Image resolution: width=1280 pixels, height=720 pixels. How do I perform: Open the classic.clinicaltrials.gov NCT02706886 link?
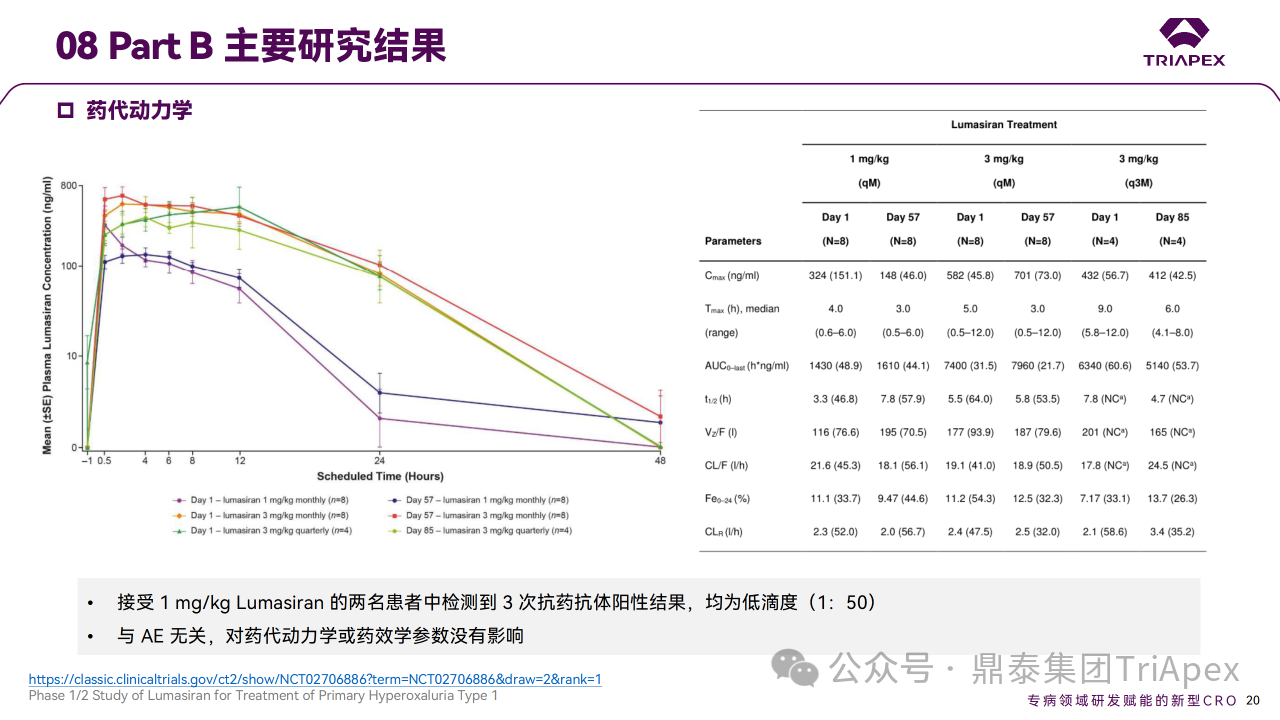point(314,679)
